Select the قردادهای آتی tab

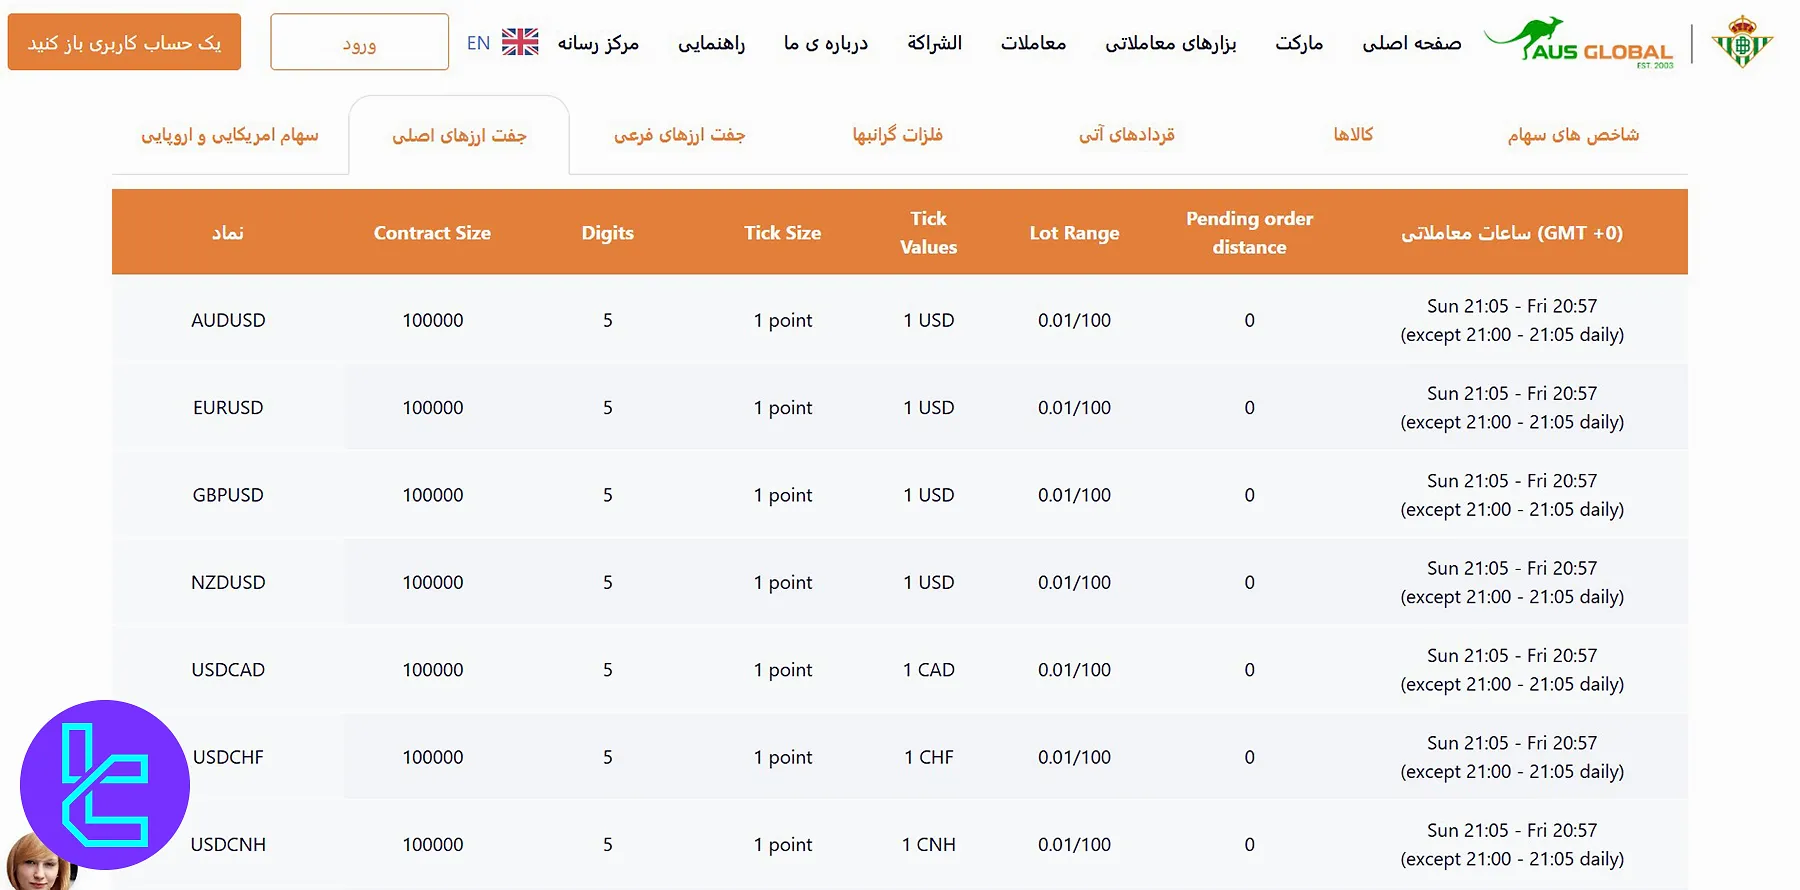click(1127, 135)
